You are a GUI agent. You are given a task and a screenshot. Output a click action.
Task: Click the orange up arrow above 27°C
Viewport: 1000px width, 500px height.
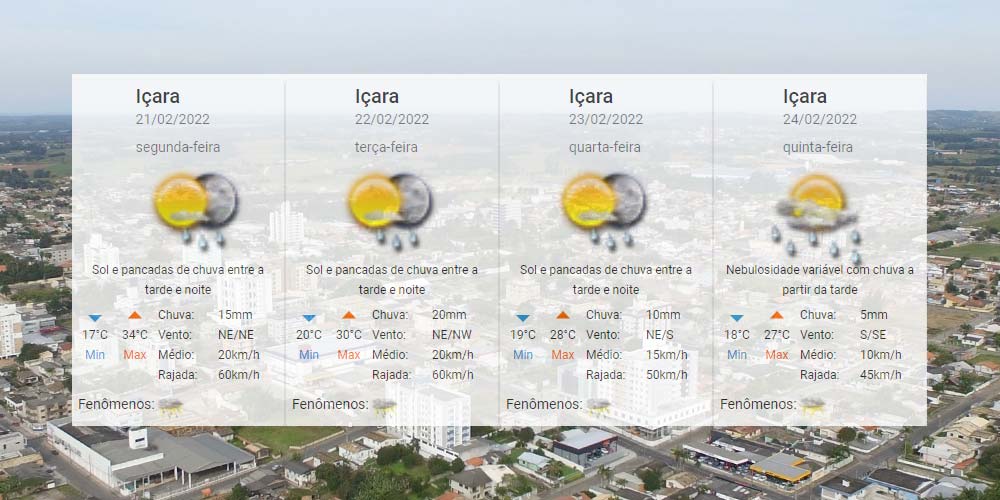click(x=777, y=316)
